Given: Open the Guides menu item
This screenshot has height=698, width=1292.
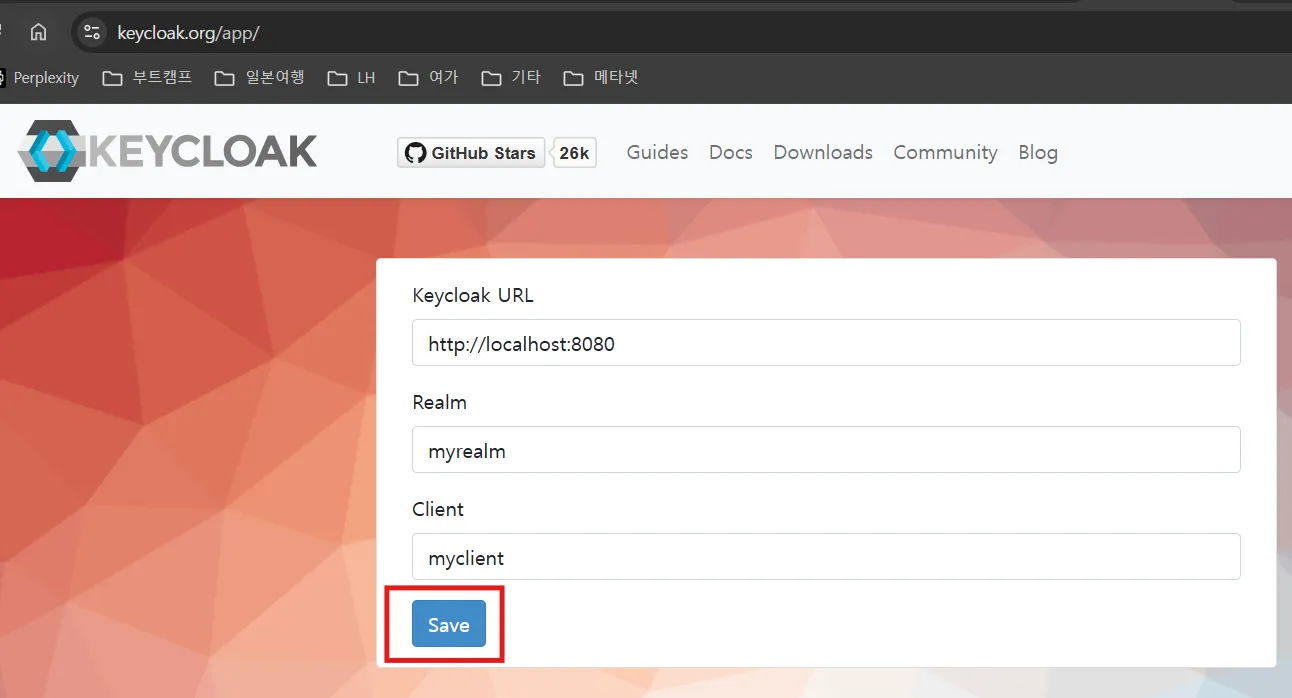Looking at the screenshot, I should (x=657, y=152).
